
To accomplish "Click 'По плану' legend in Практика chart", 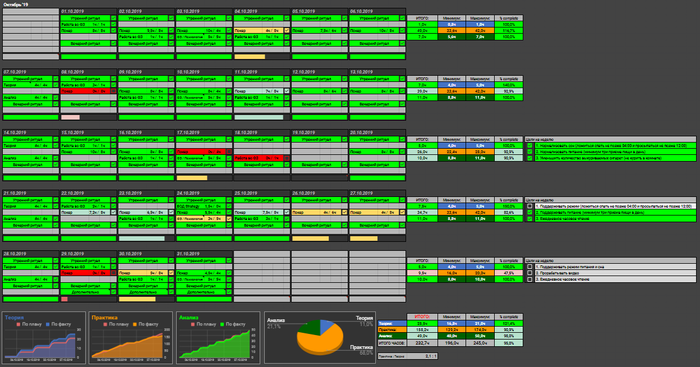I will click(117, 324).
